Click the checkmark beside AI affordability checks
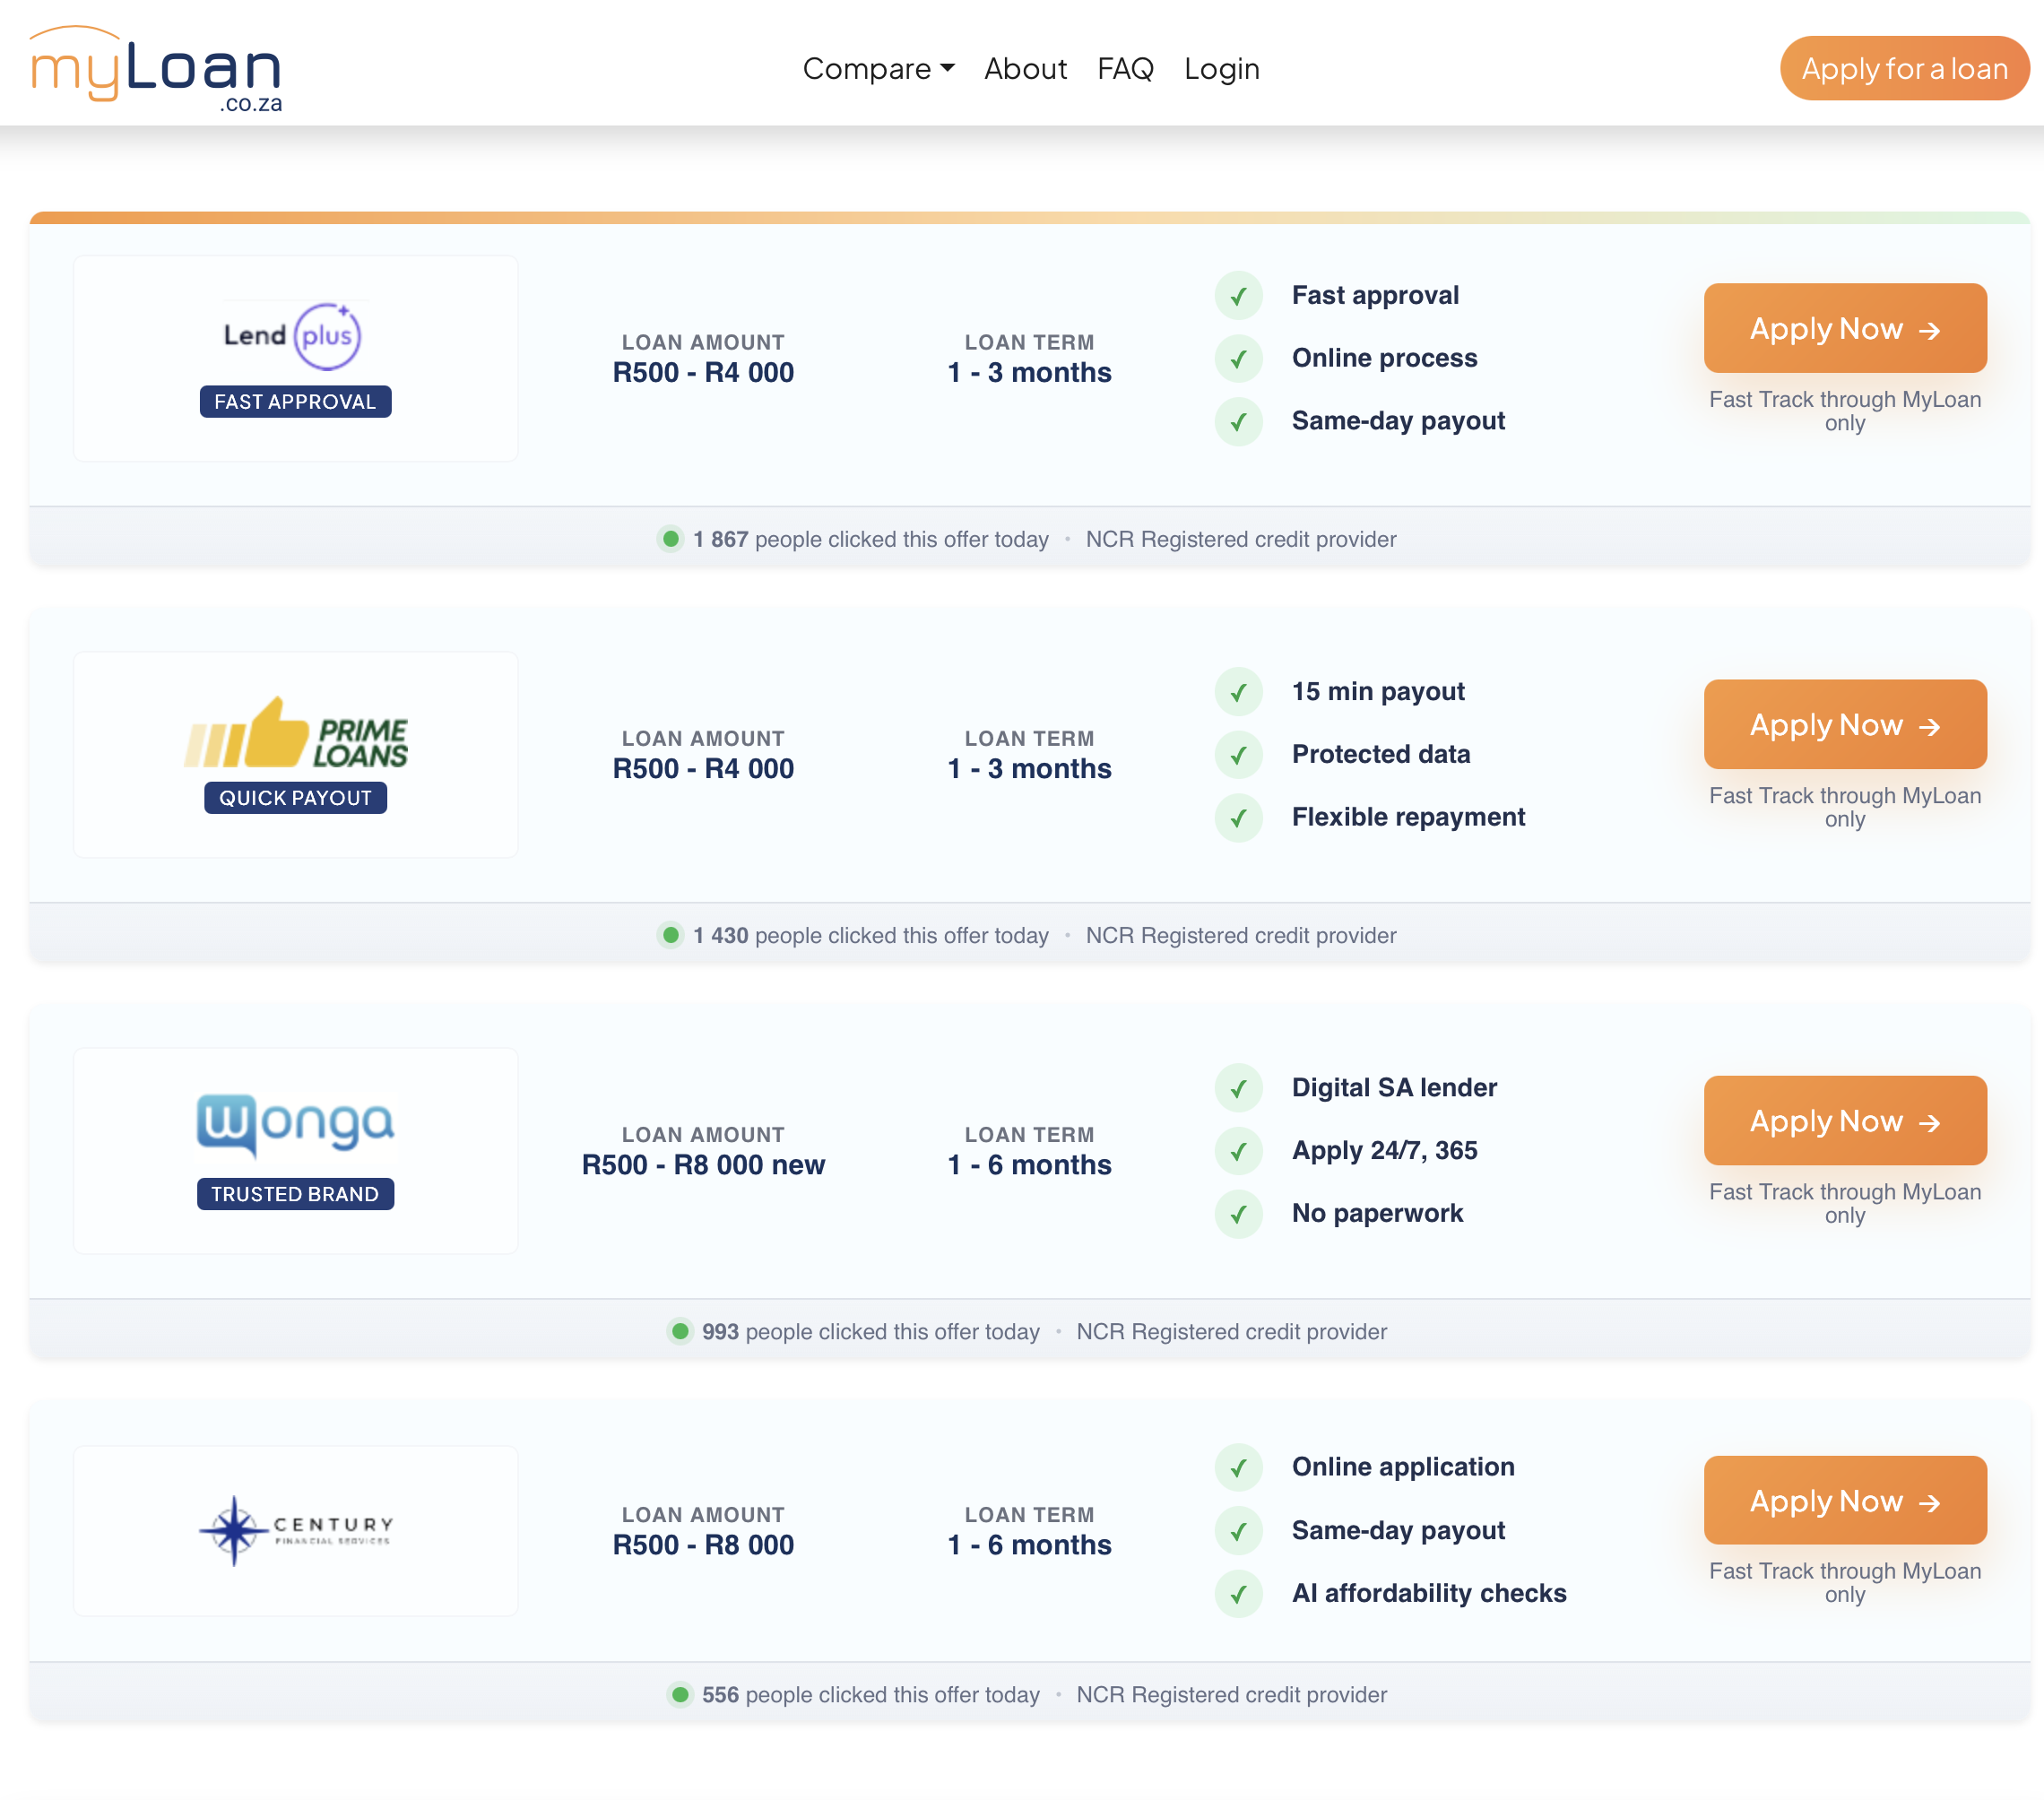The height and width of the screenshot is (1800, 2044). point(1238,1594)
